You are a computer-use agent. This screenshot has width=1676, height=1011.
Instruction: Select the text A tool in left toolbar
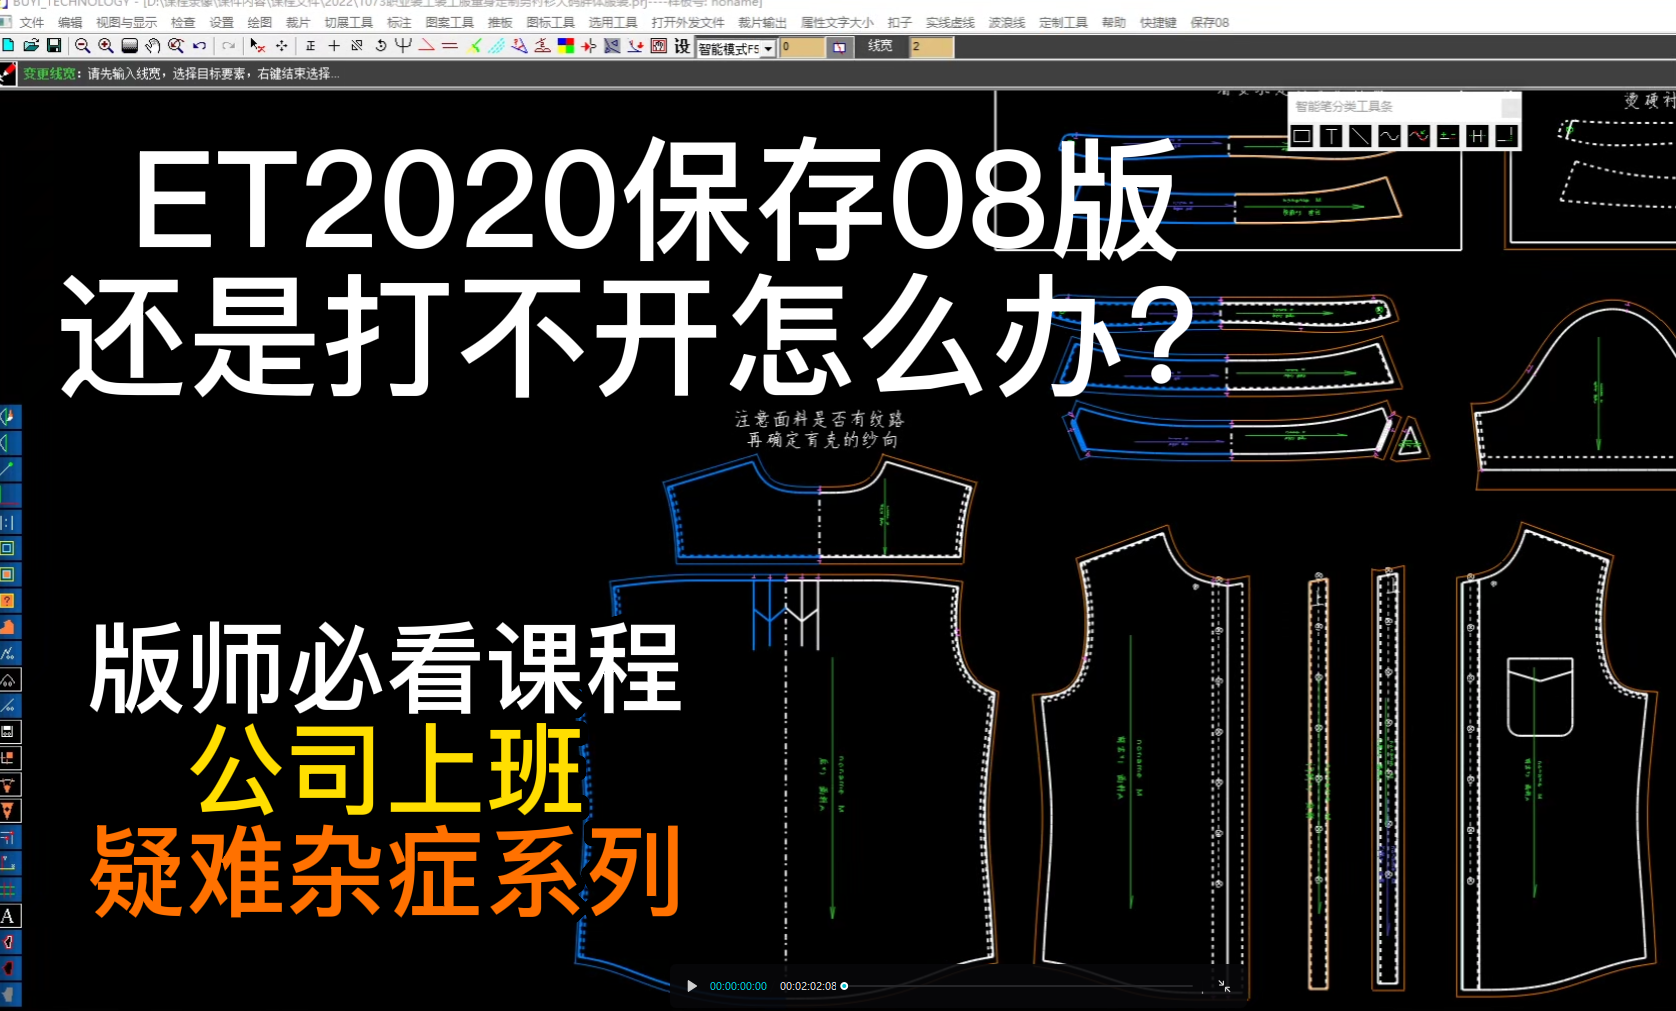coord(8,916)
